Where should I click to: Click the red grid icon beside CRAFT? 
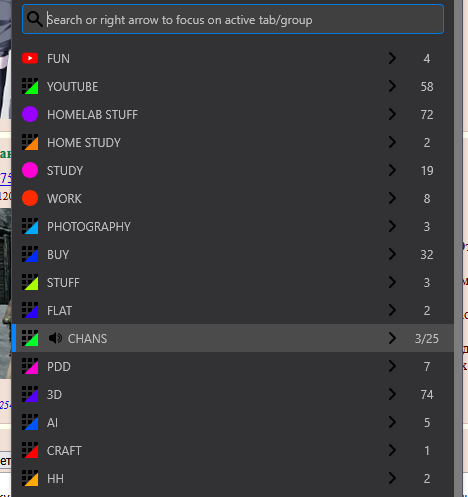tap(30, 450)
